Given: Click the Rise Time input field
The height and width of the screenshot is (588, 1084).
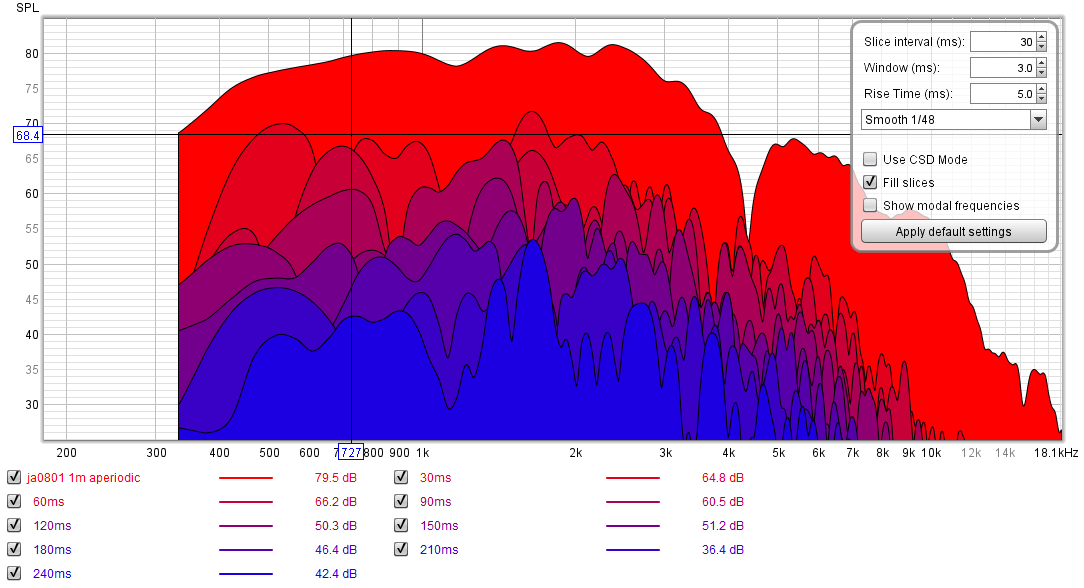Looking at the screenshot, I should pos(1002,93).
